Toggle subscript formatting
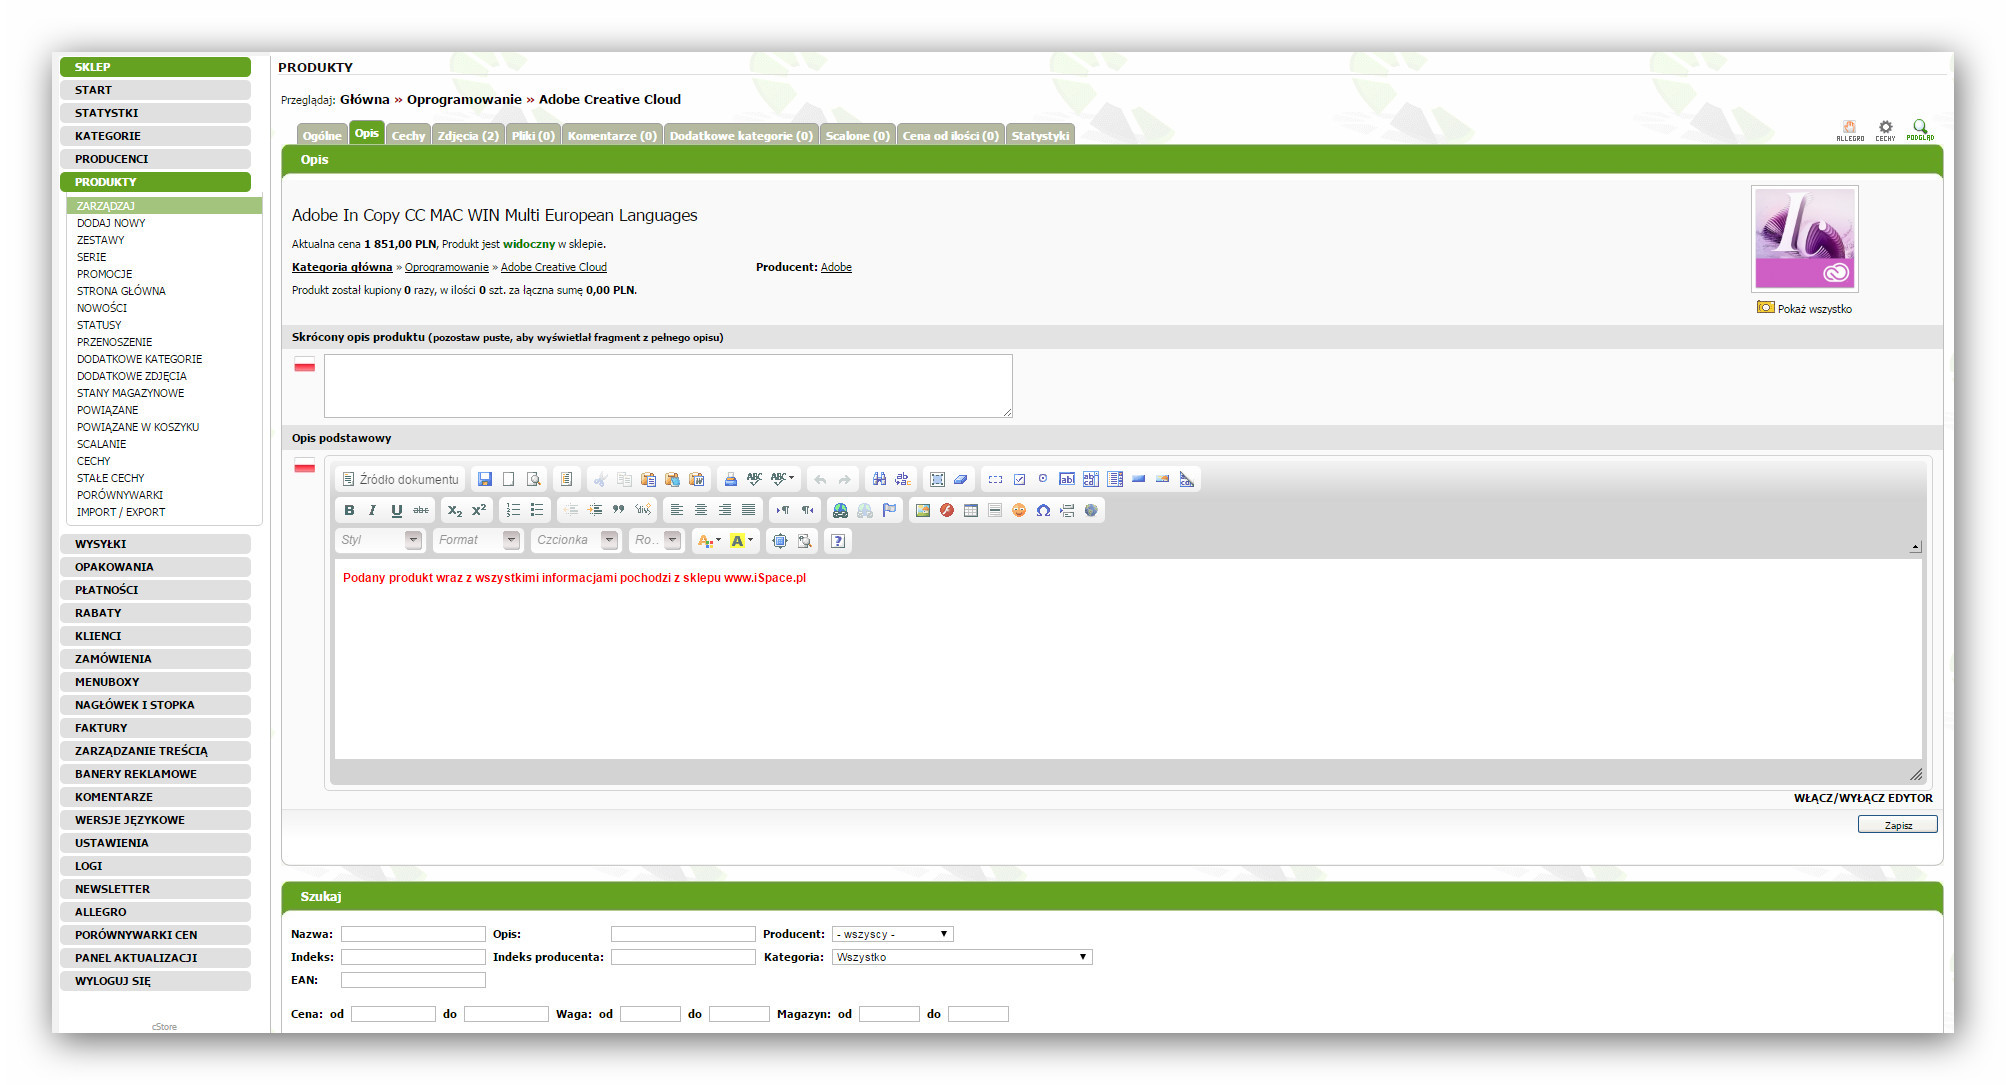Viewport: 2006px width, 1085px height. (455, 510)
